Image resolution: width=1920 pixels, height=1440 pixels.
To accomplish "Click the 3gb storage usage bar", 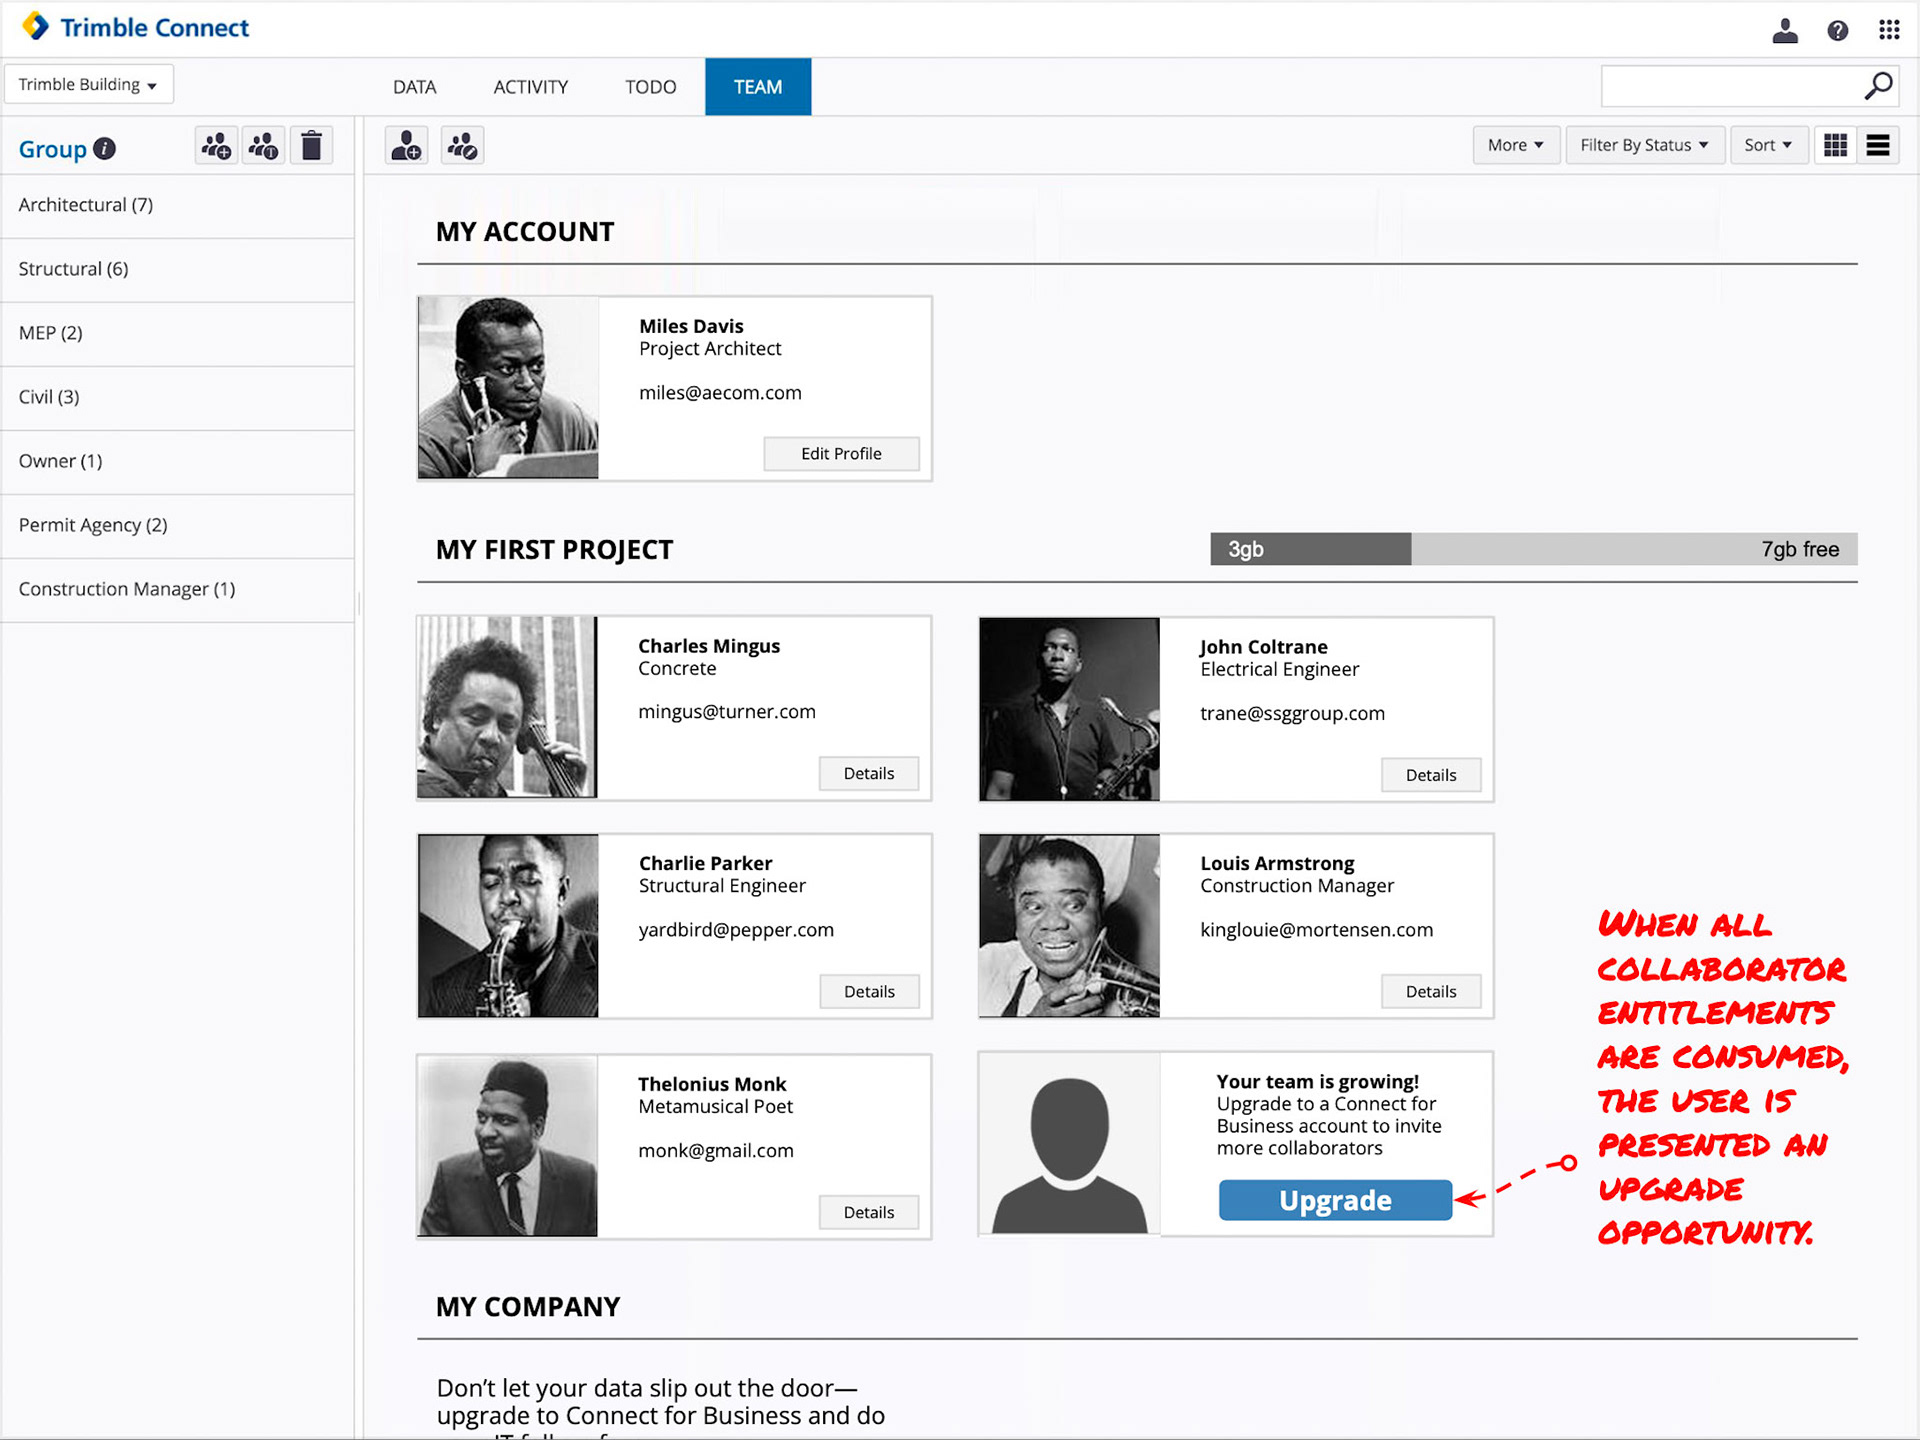I will point(1310,549).
